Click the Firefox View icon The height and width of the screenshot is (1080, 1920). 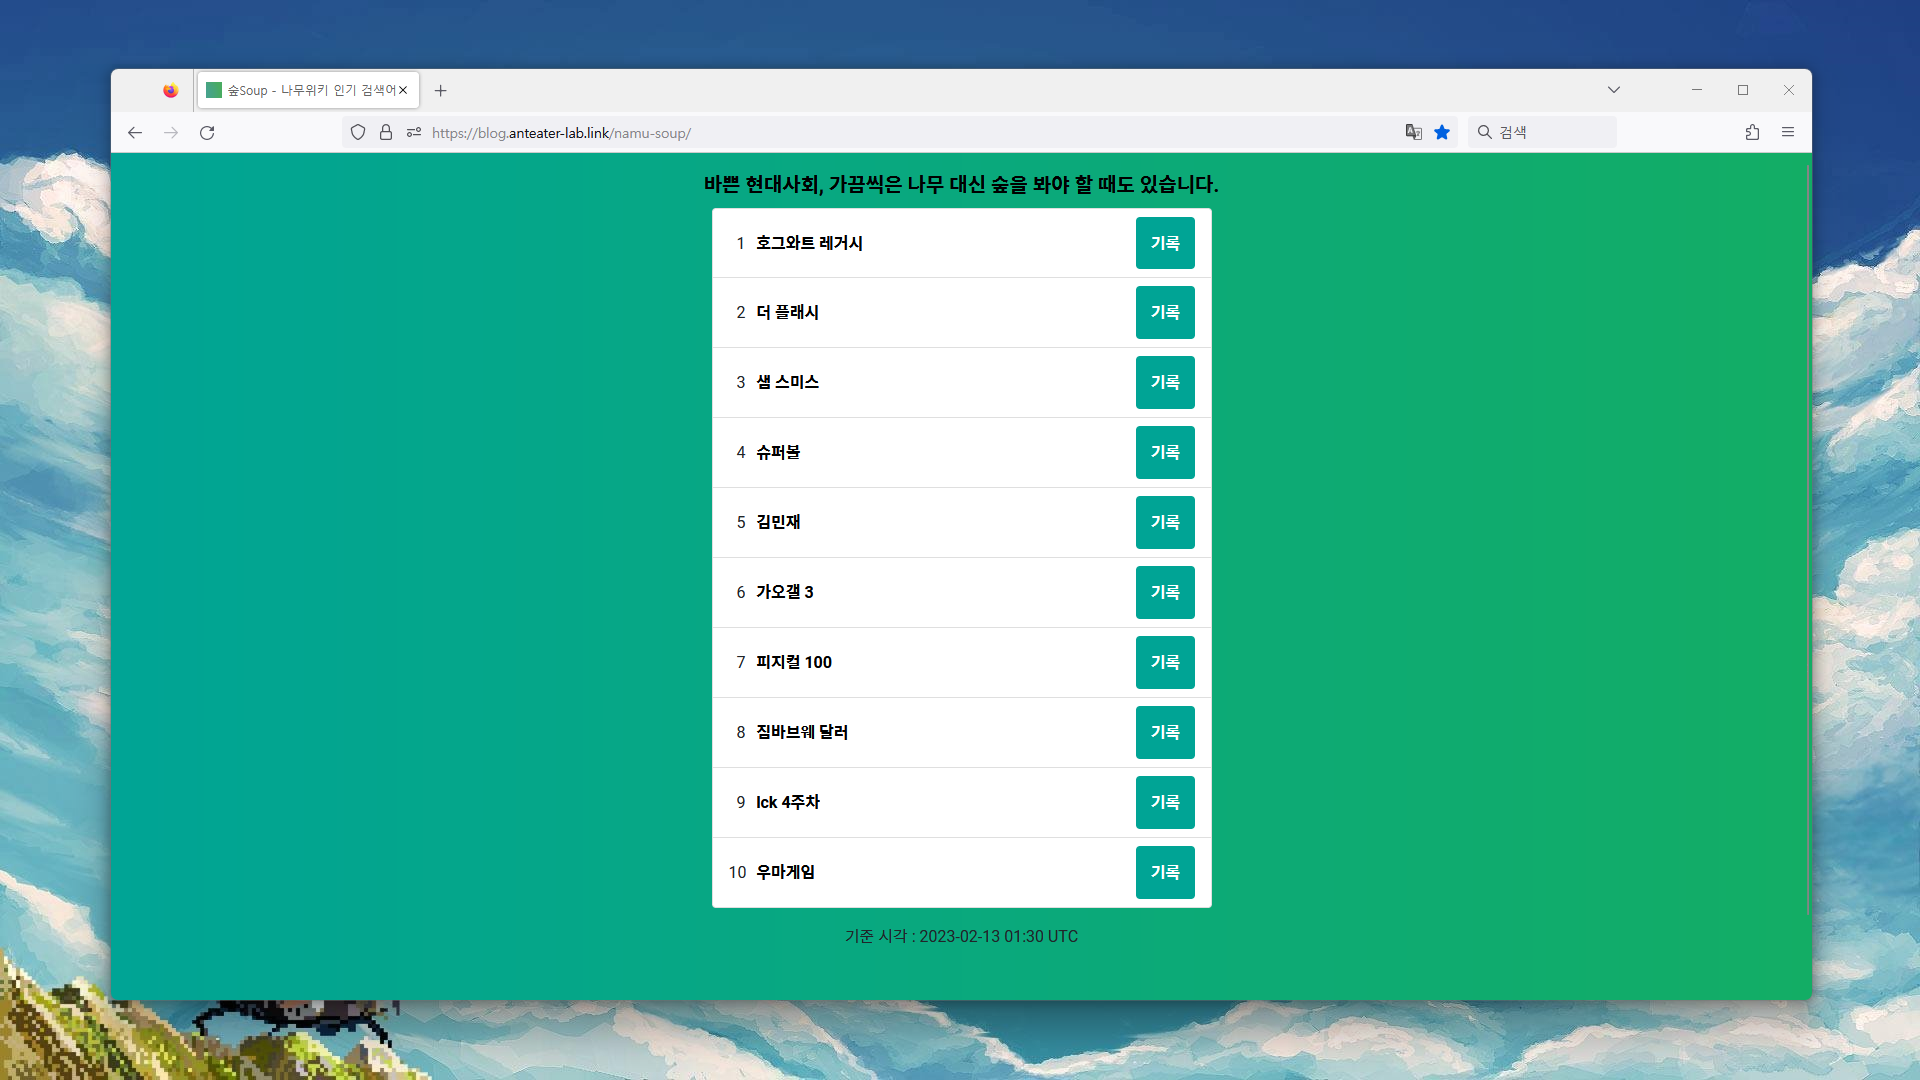tap(171, 90)
